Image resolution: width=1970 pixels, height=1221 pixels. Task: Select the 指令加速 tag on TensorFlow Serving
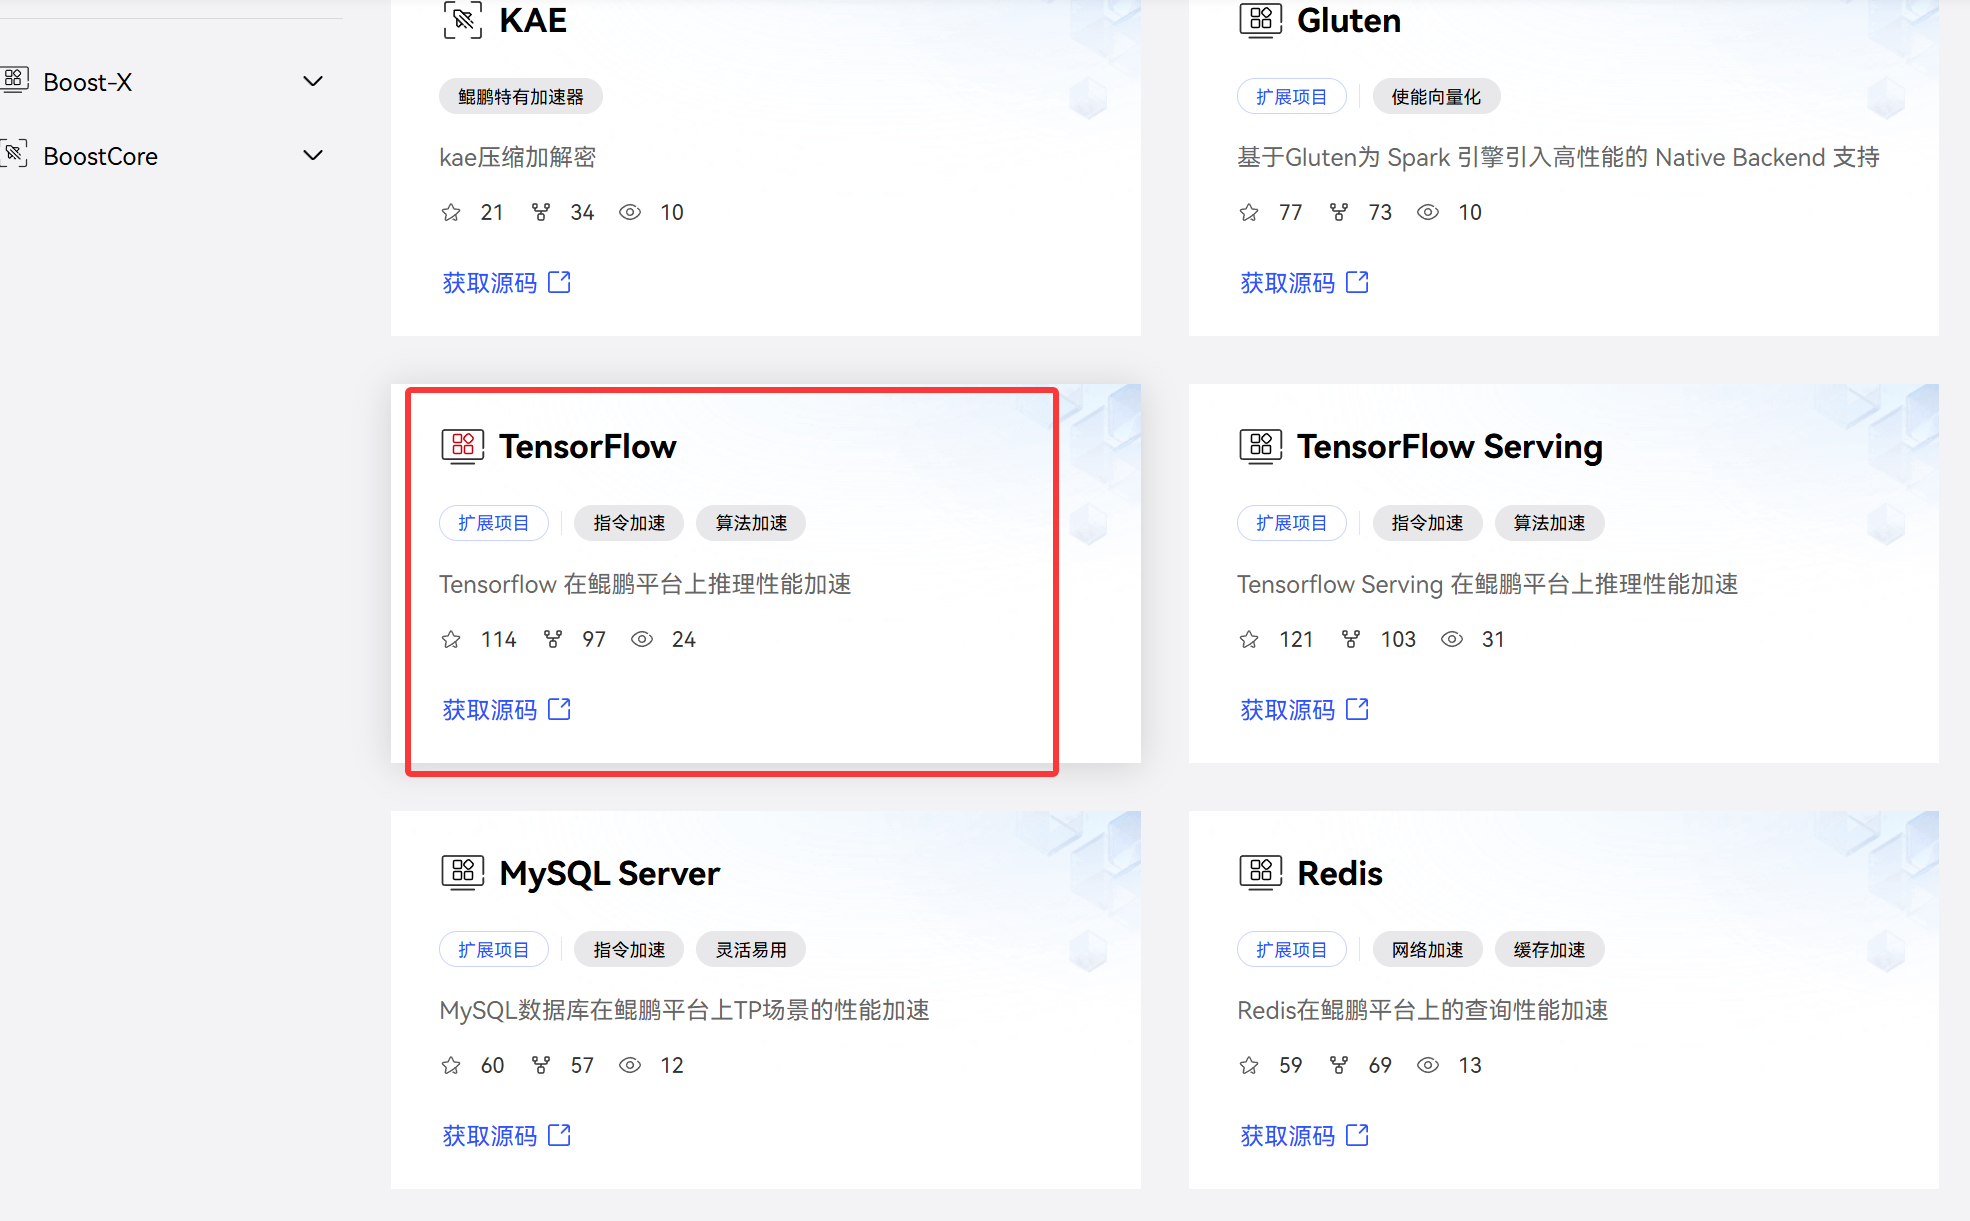[x=1427, y=523]
